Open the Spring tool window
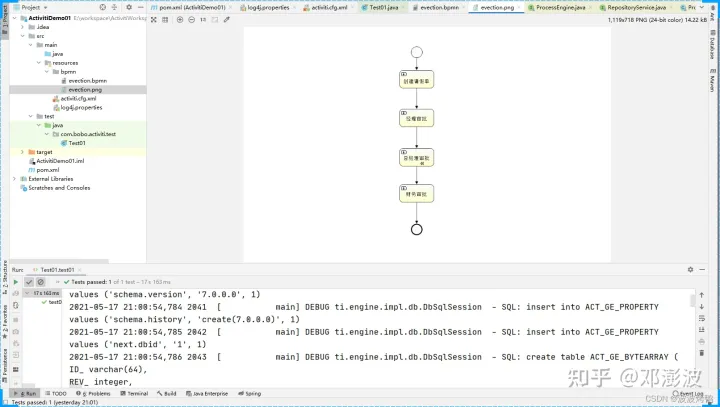The image size is (720, 407). tap(249, 394)
